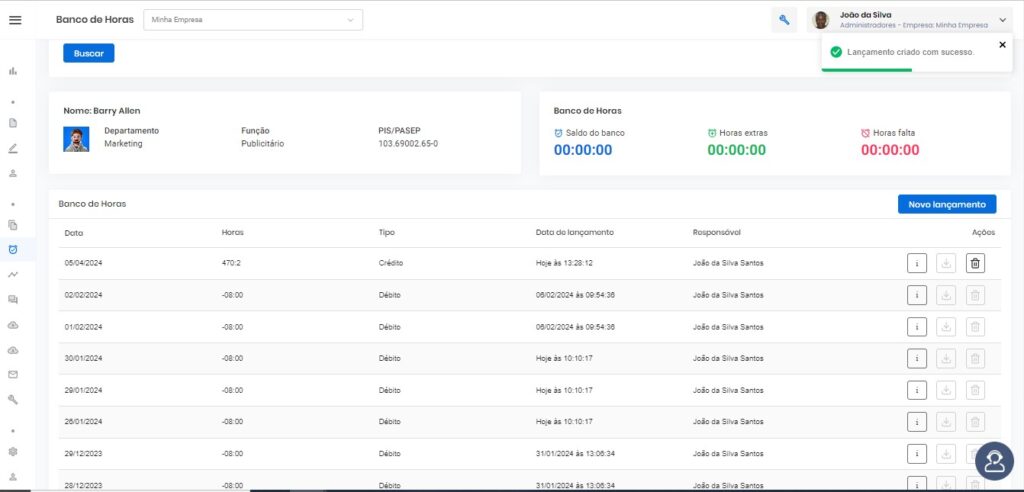
Task: Click the Novo lançamento button
Action: tap(947, 205)
